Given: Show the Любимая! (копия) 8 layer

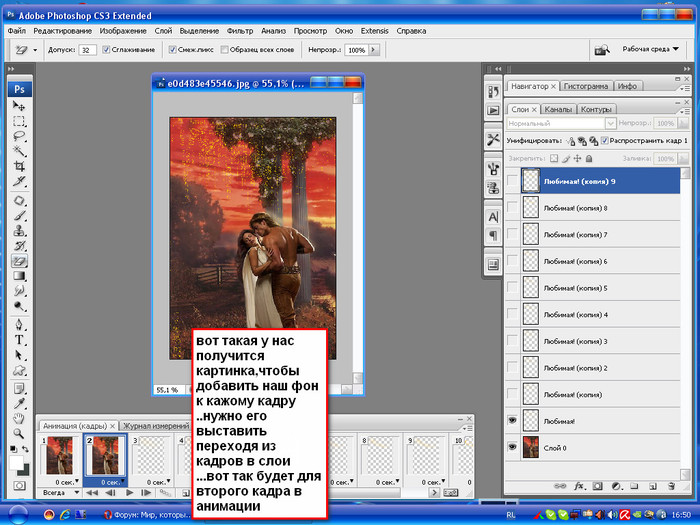Looking at the screenshot, I should [x=512, y=208].
